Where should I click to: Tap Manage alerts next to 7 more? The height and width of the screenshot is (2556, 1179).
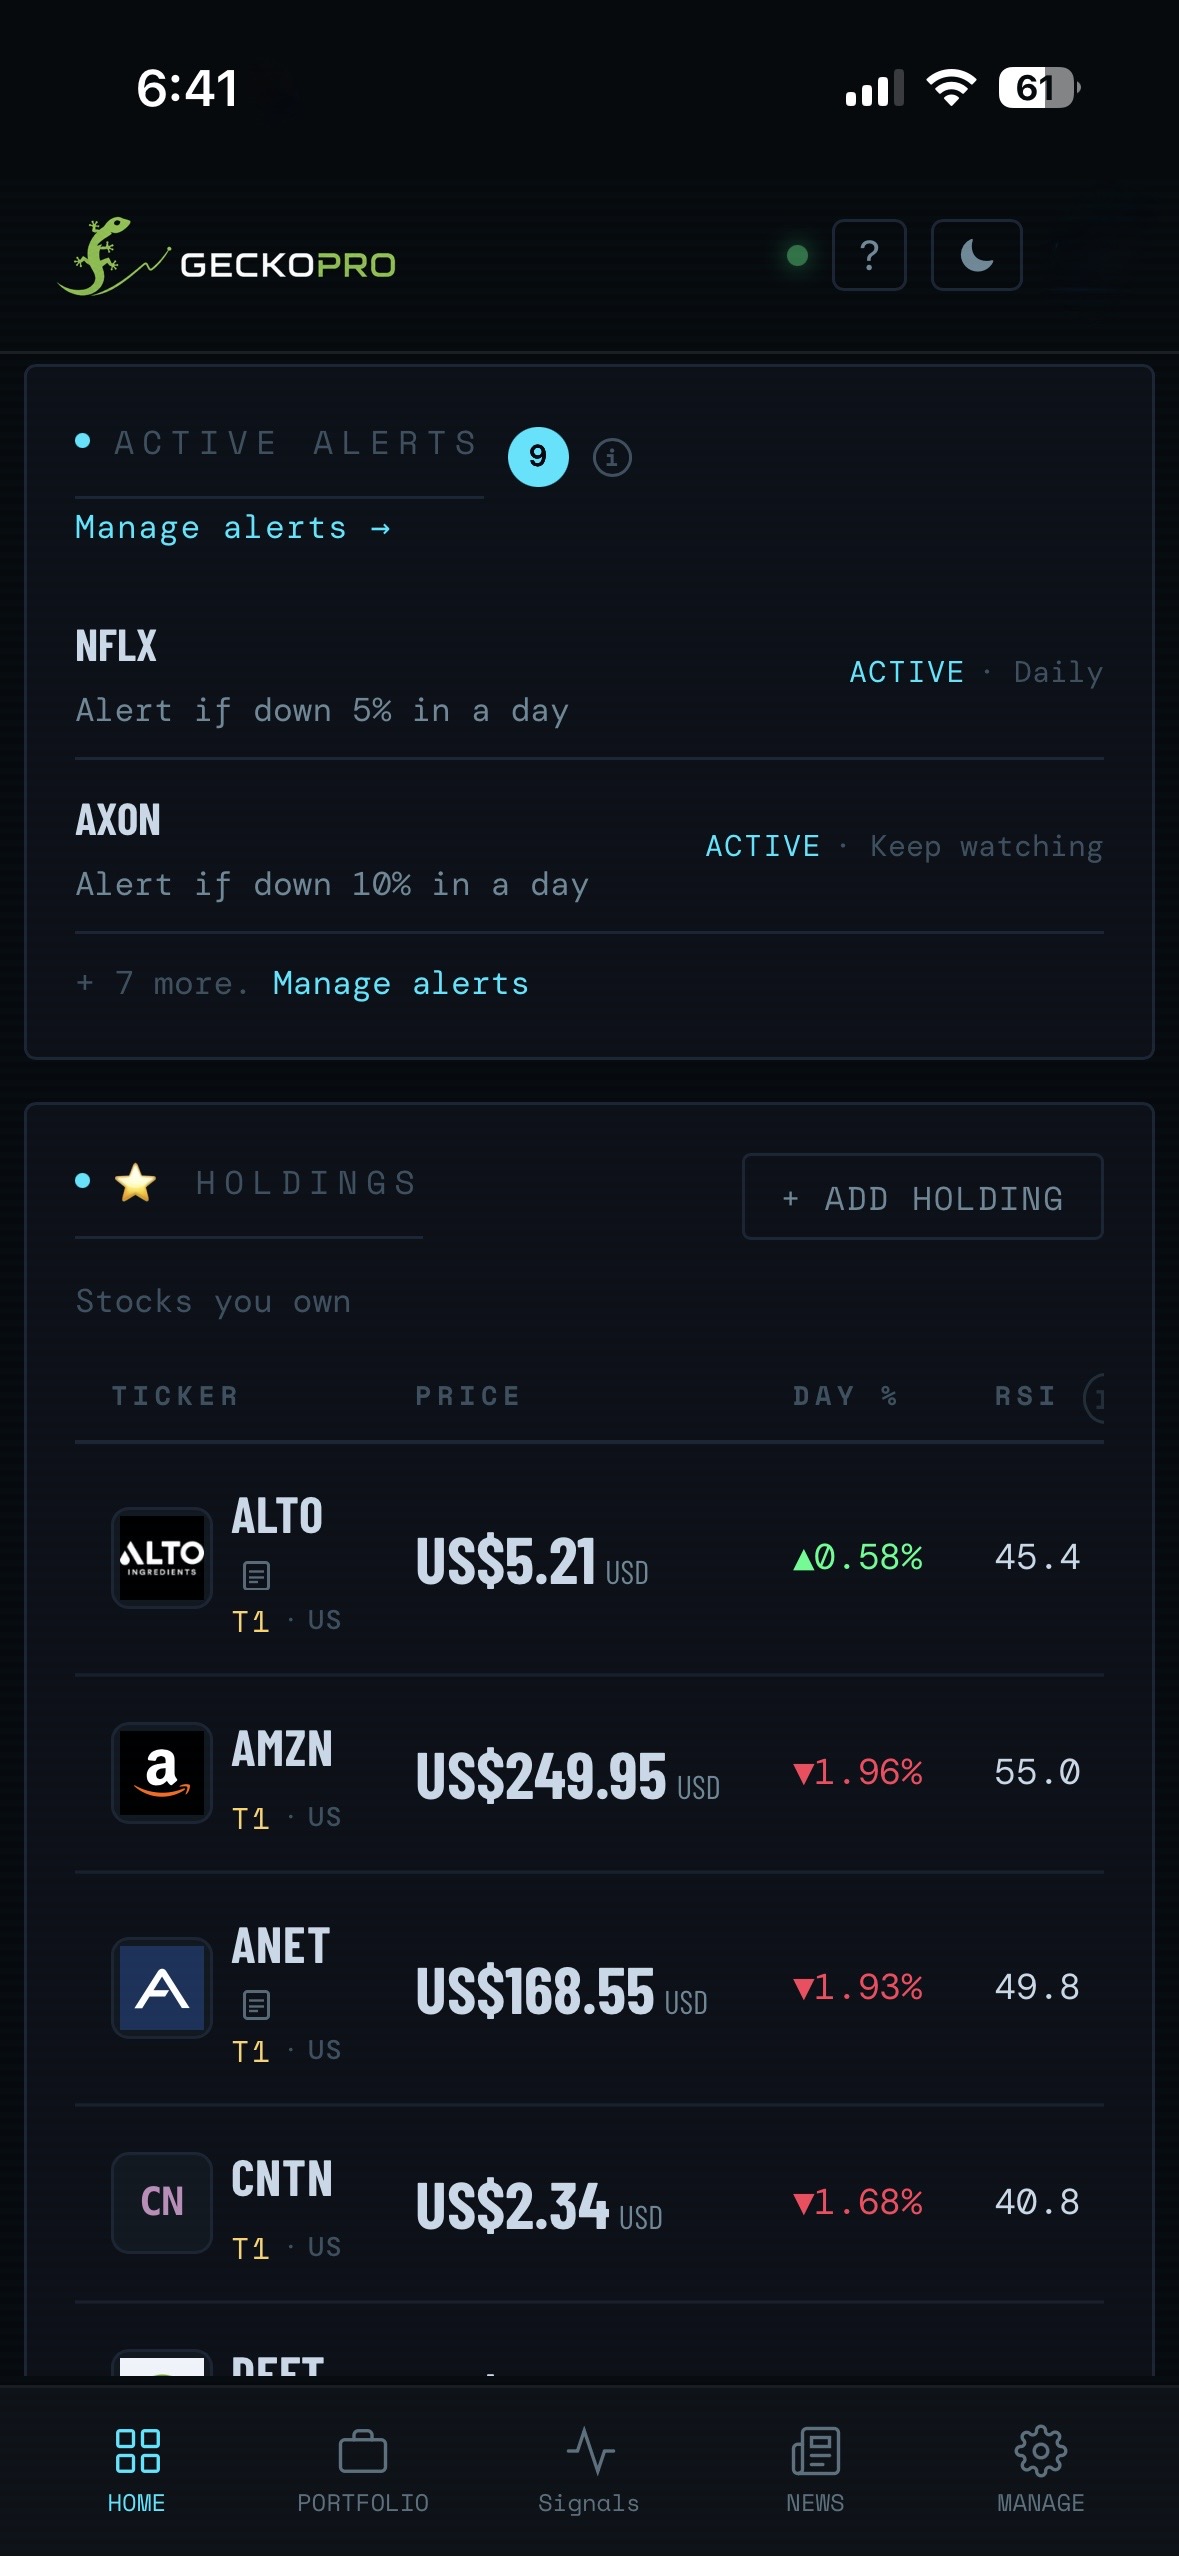[x=401, y=984]
